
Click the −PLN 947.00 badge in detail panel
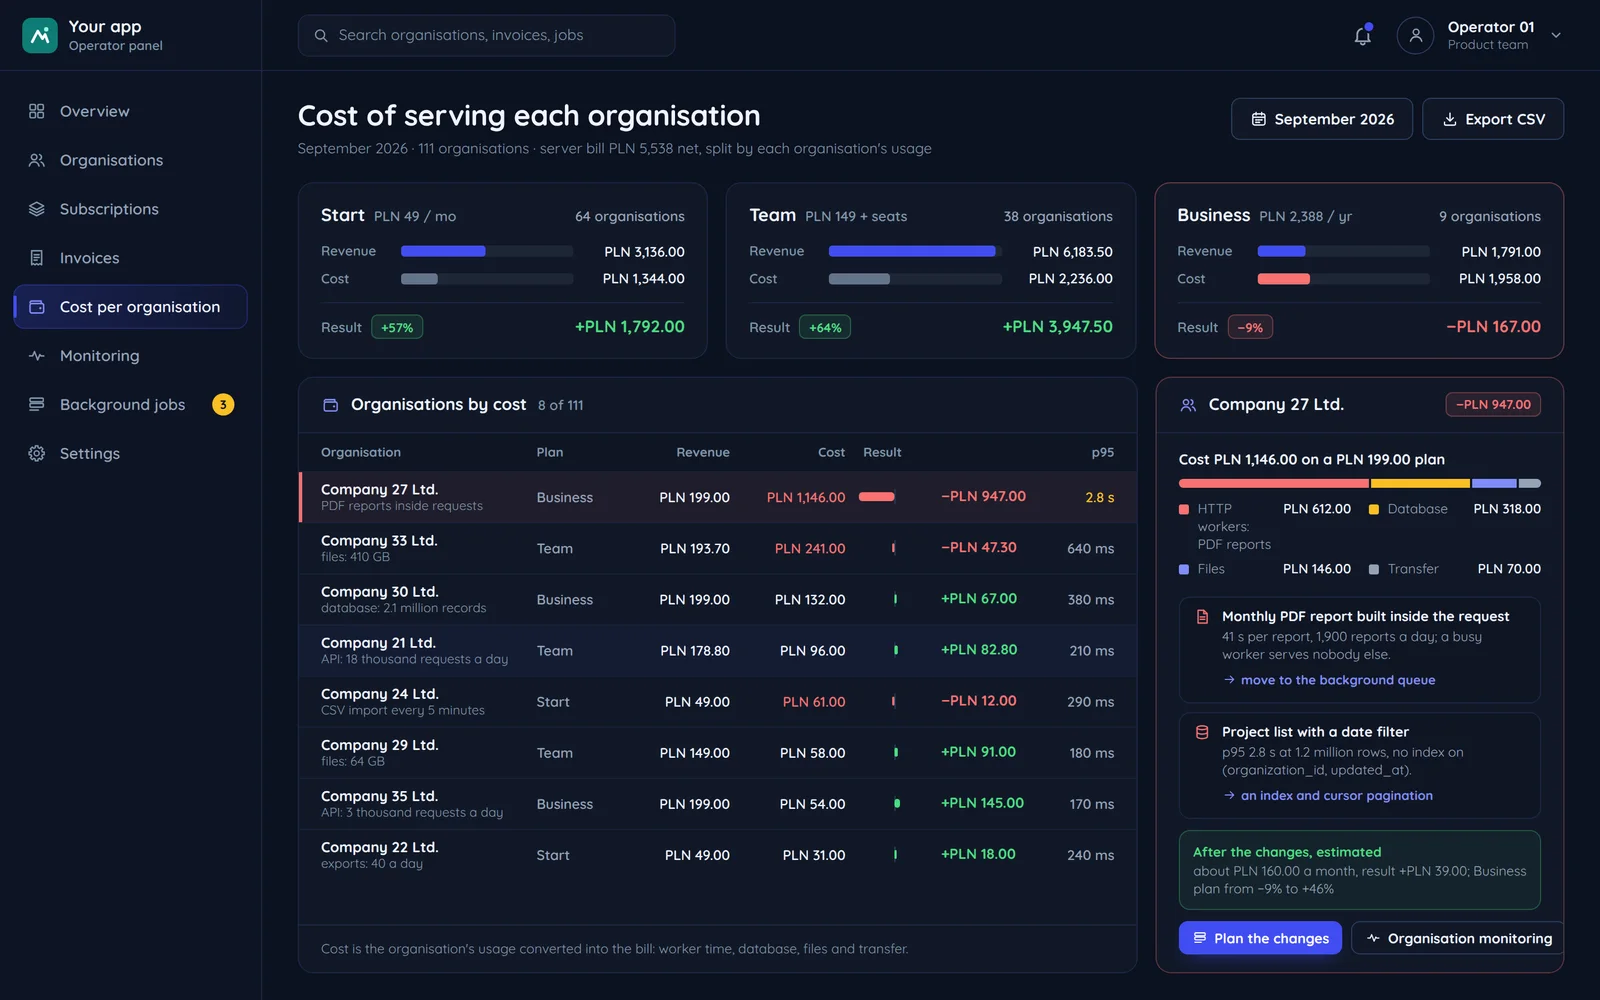coord(1493,405)
